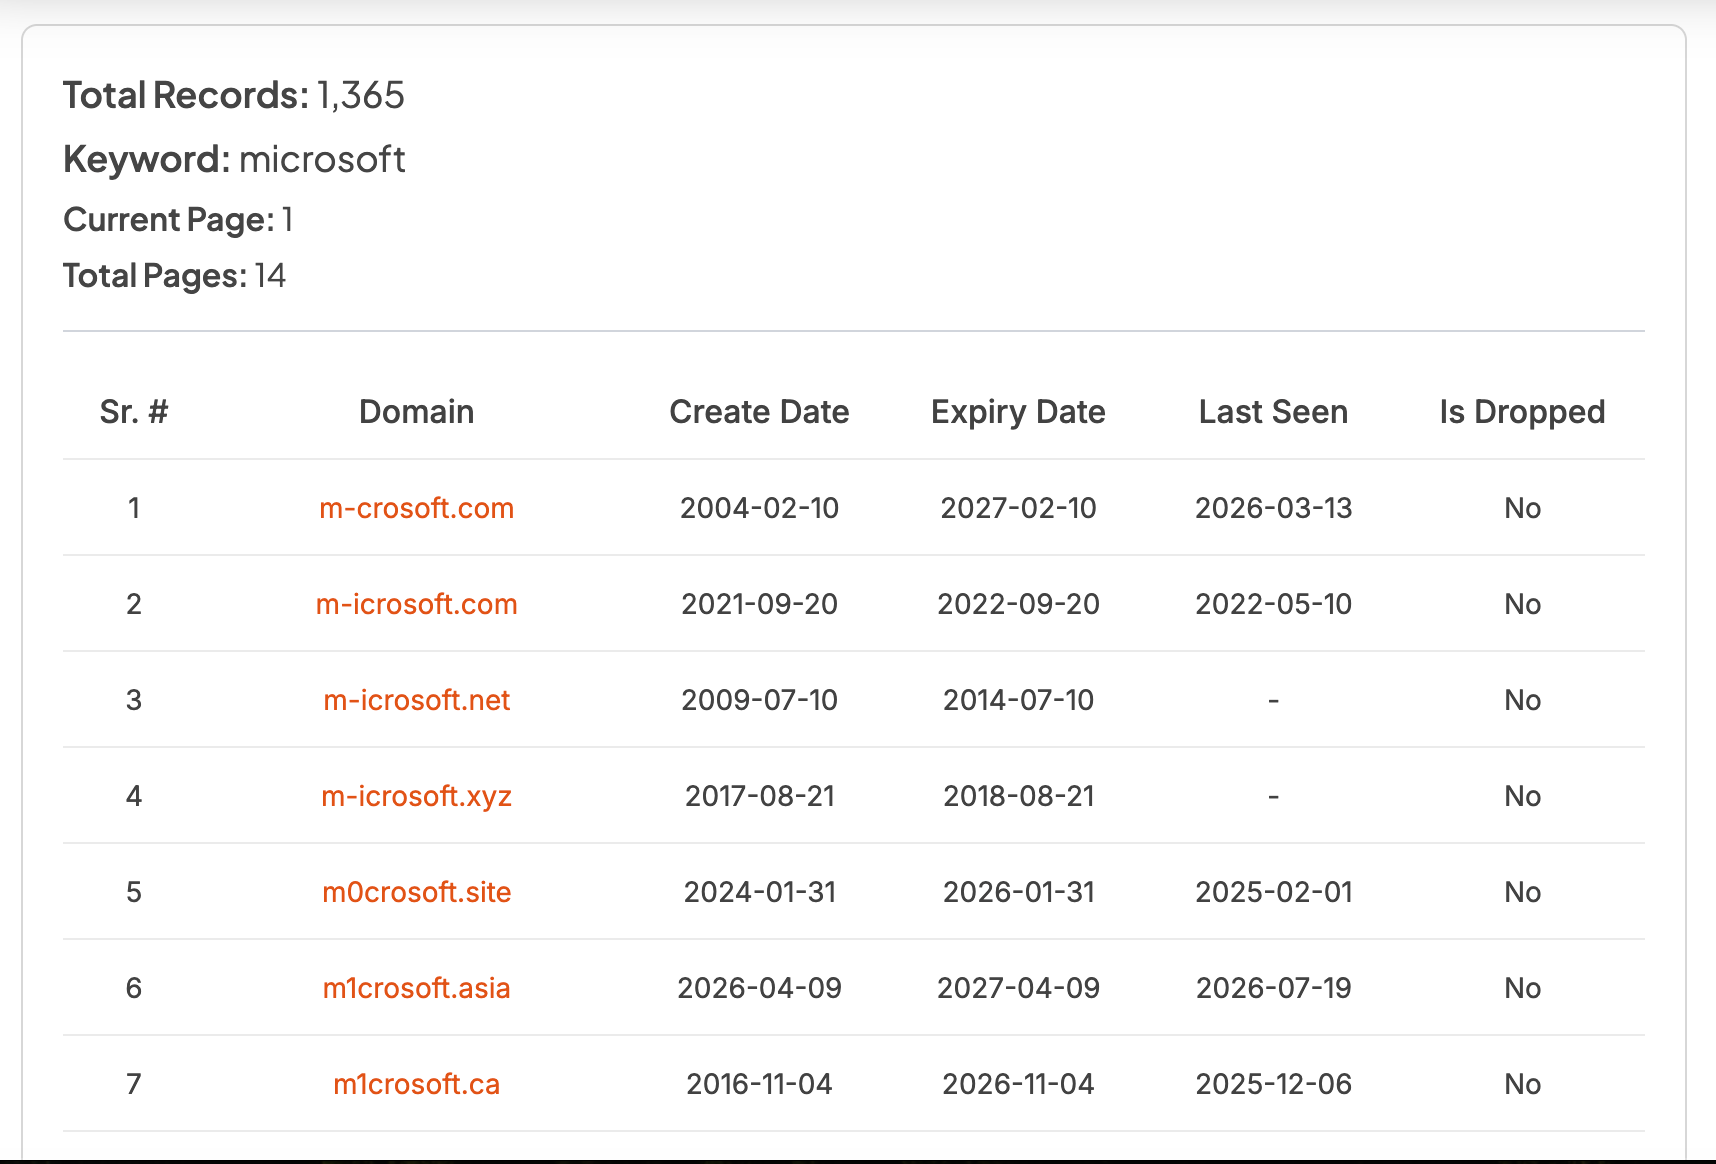Click the Sr. # column header
Screen dimensions: 1716x1164
click(134, 412)
